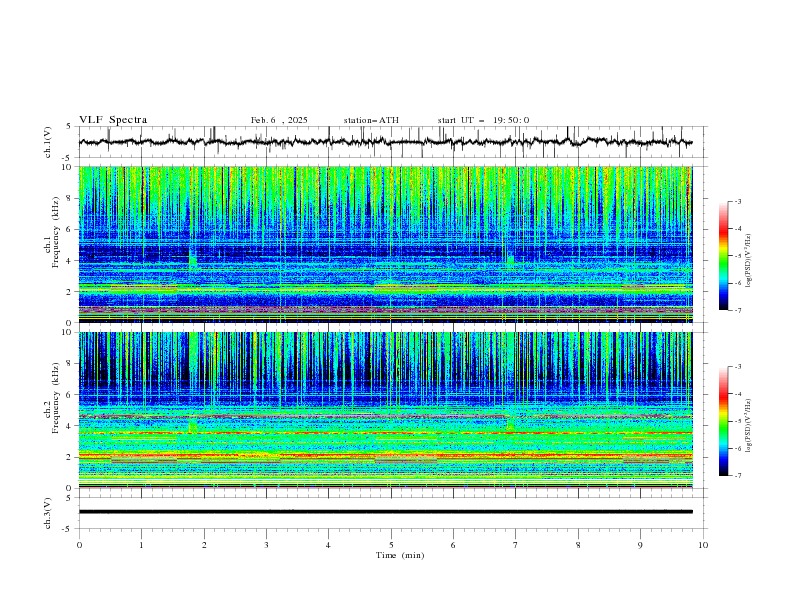The height and width of the screenshot is (612, 792).
Task: Click time axis tick label "9"
Action: tap(640, 545)
